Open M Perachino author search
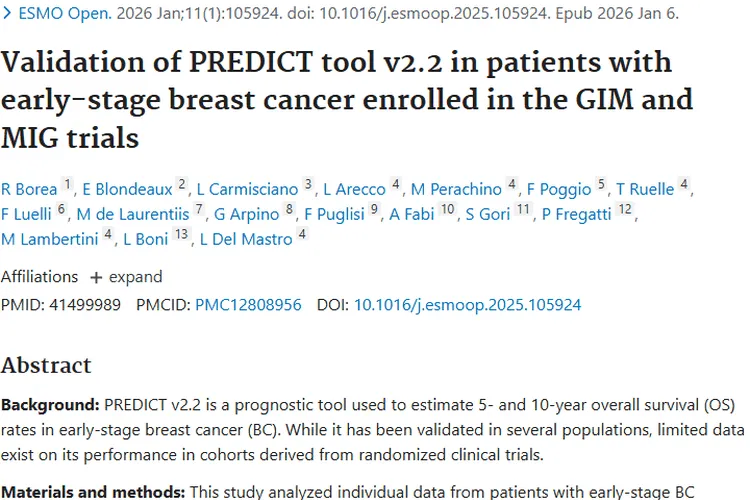The height and width of the screenshot is (500, 750). tap(457, 188)
